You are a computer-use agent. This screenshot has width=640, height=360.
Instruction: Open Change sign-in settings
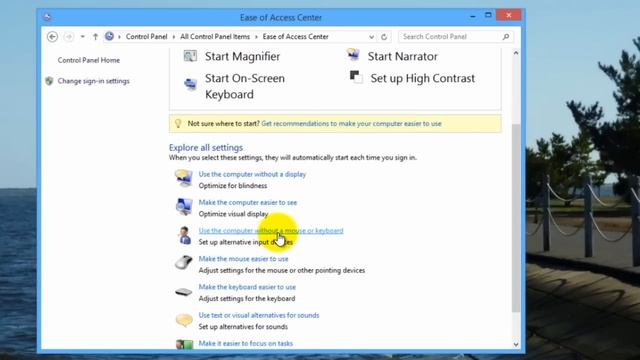tap(93, 81)
